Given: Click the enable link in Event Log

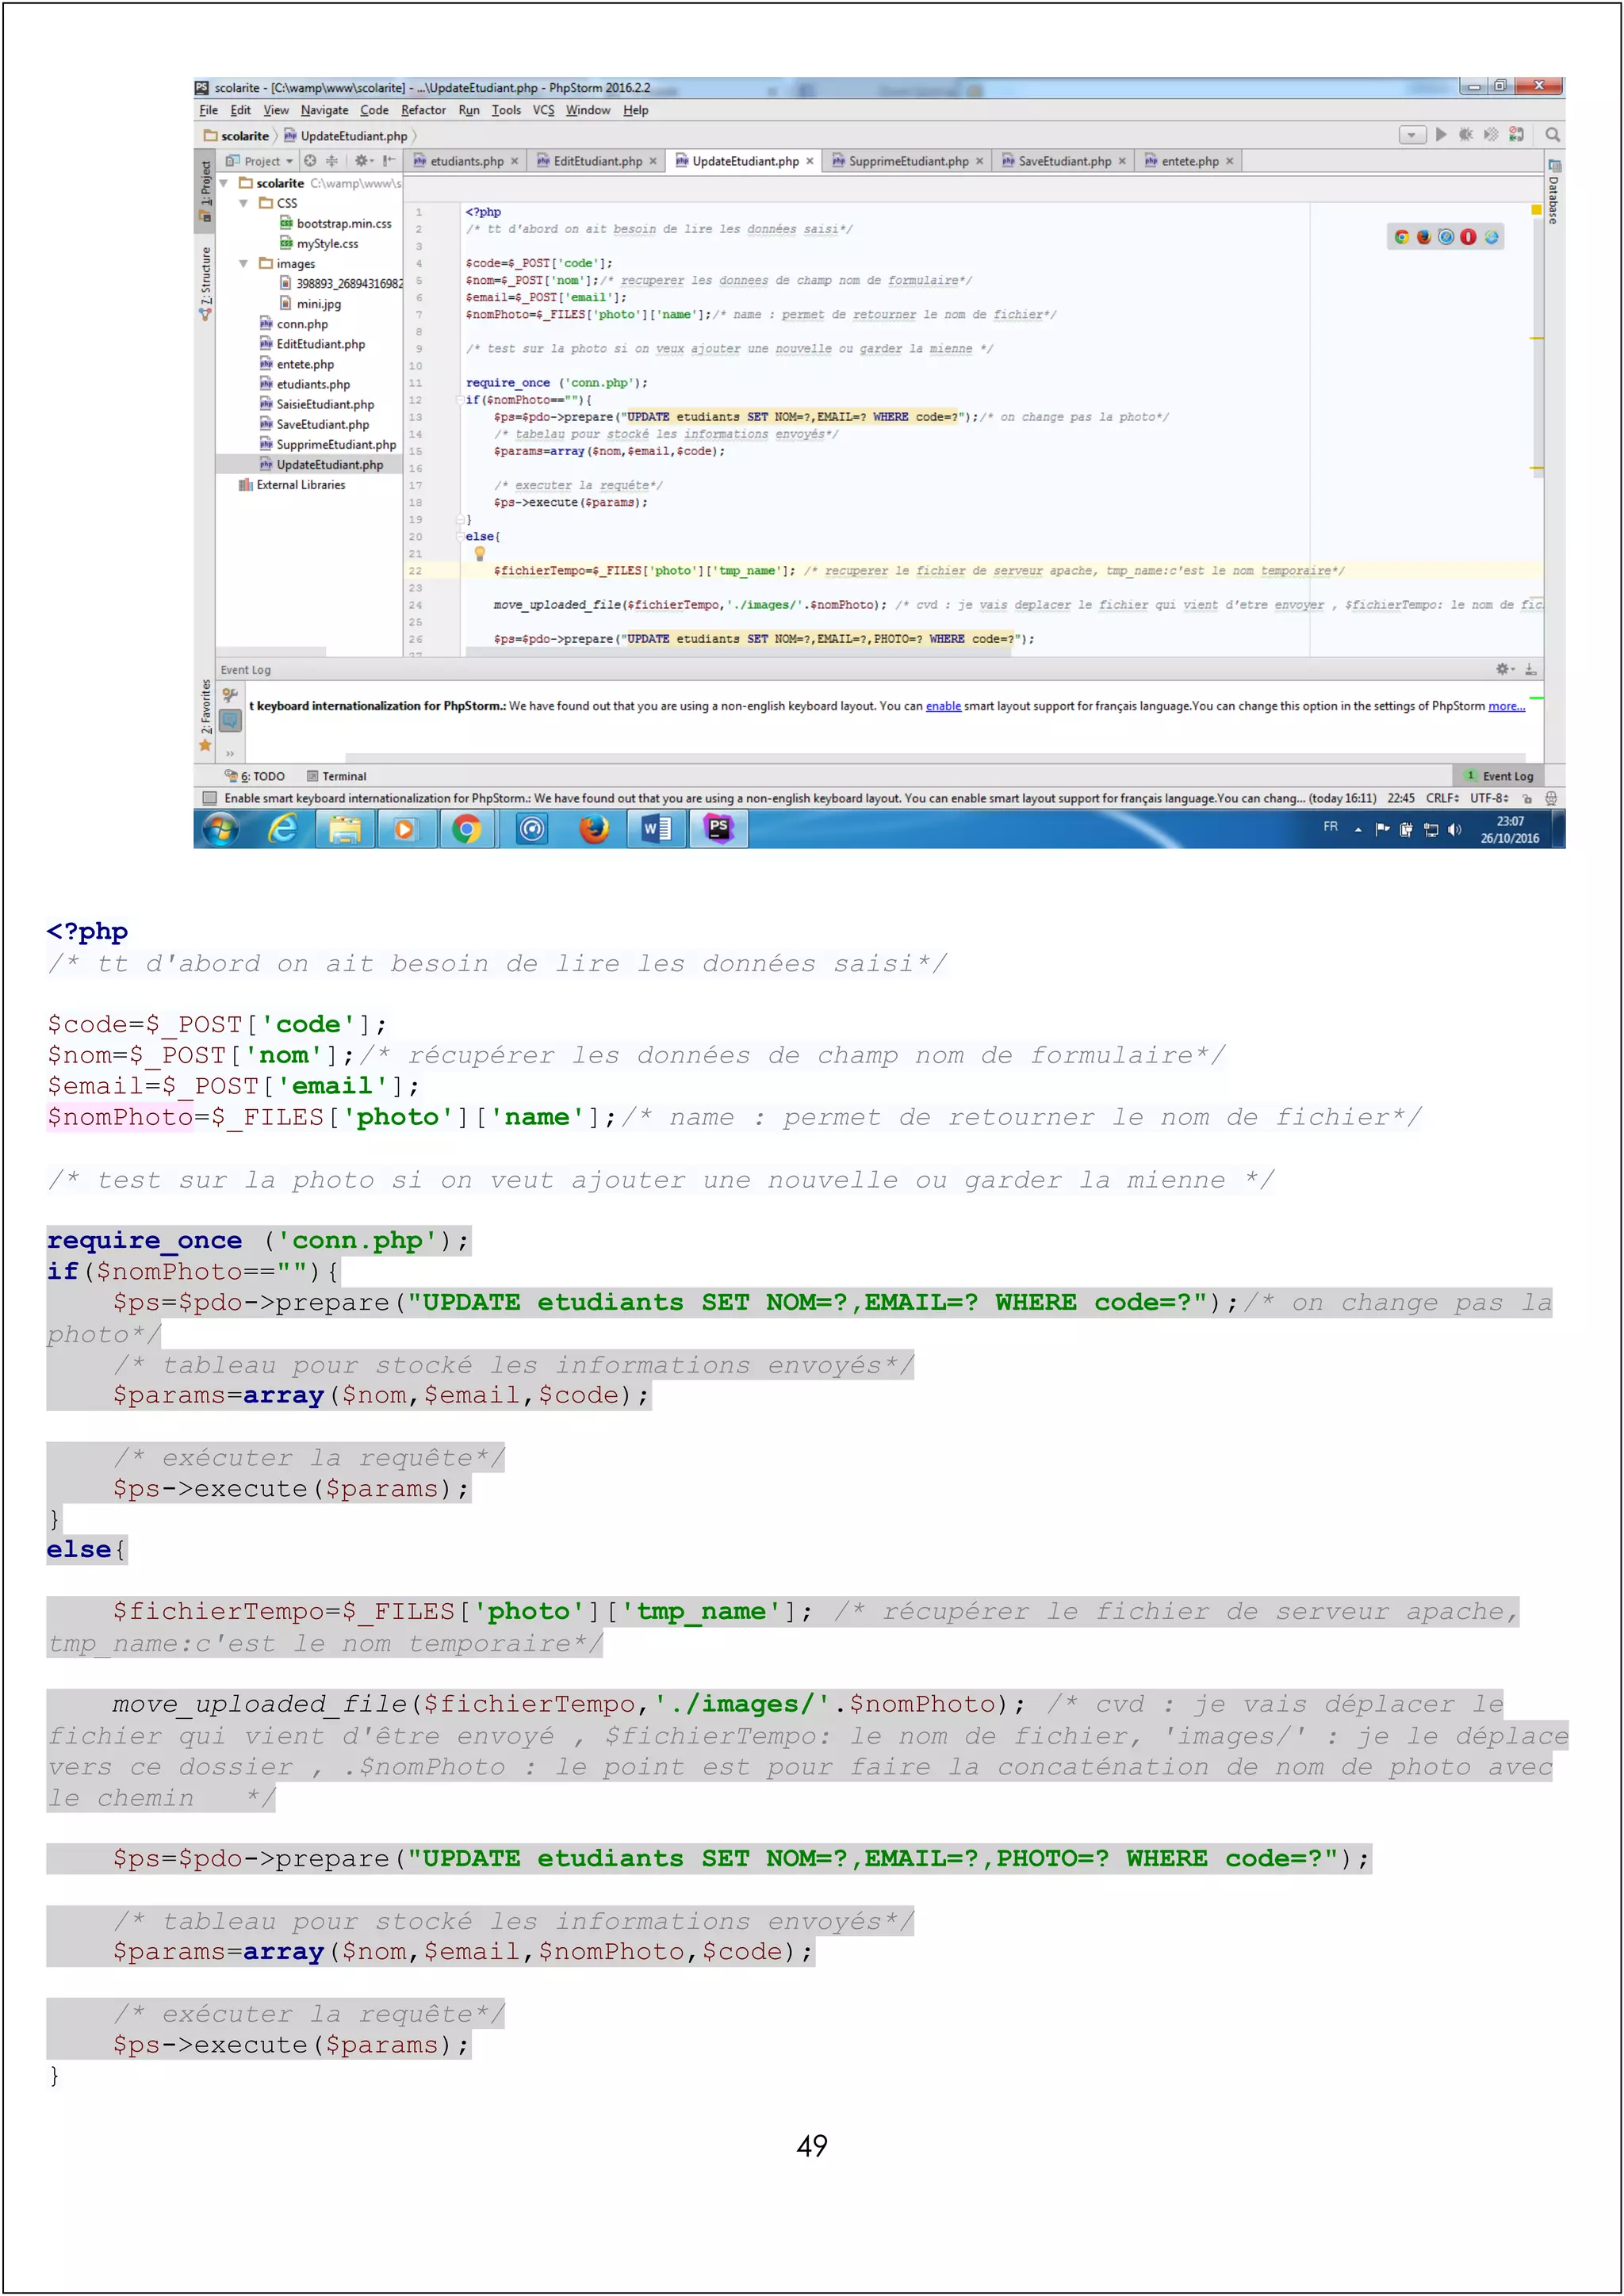Looking at the screenshot, I should point(943,706).
